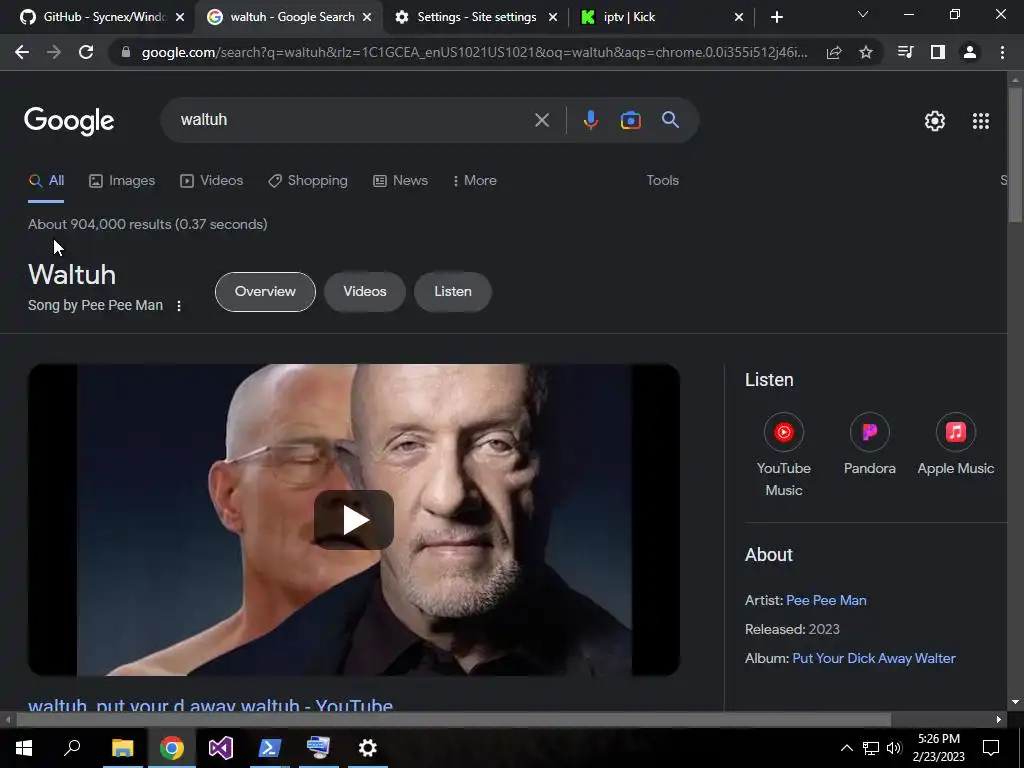
Task: Open the Chrome profile icon
Action: [970, 52]
